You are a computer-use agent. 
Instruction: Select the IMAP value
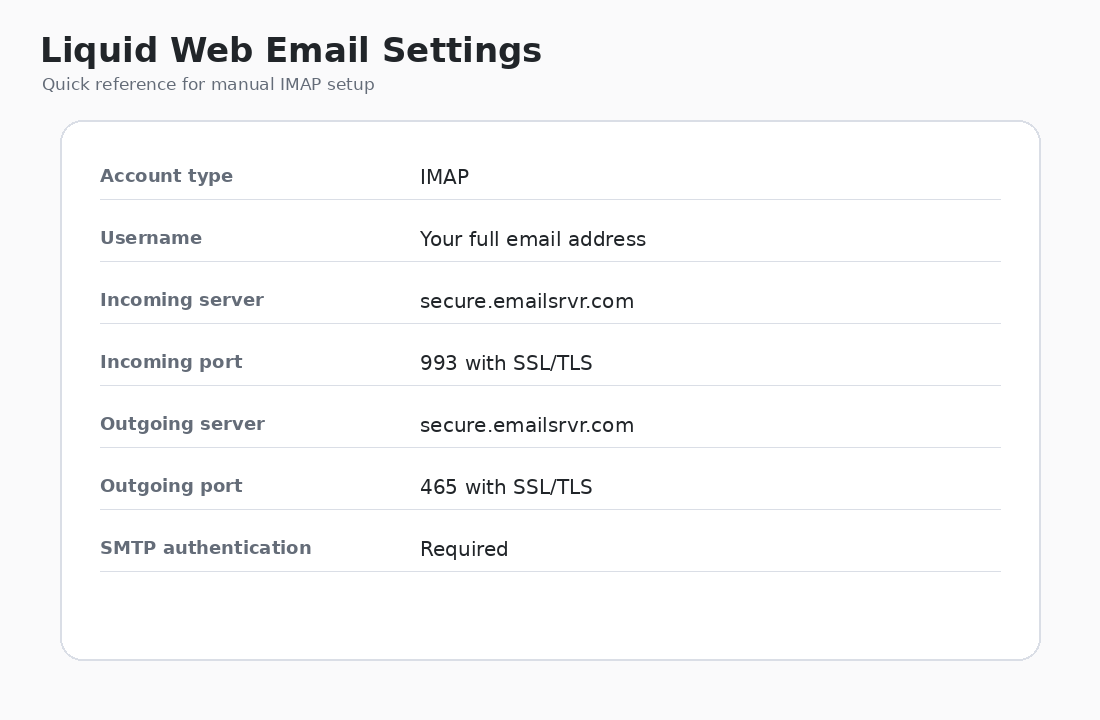[444, 177]
